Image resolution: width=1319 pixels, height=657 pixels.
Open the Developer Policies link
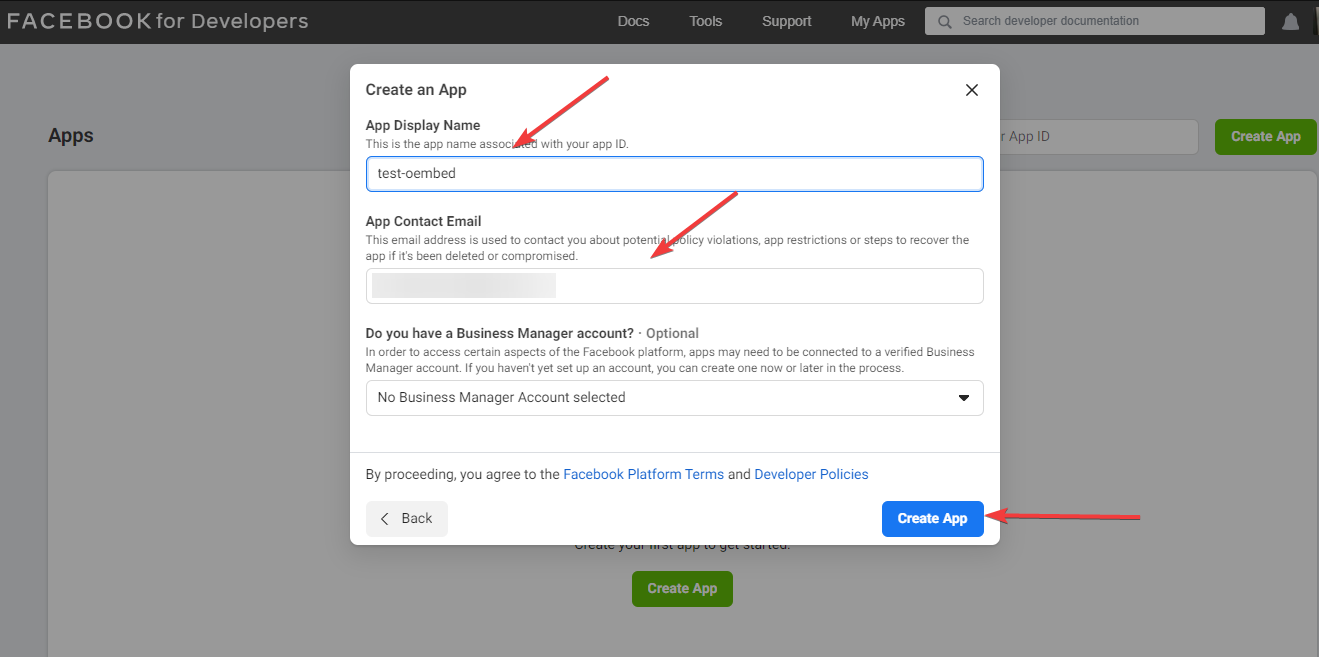point(811,474)
